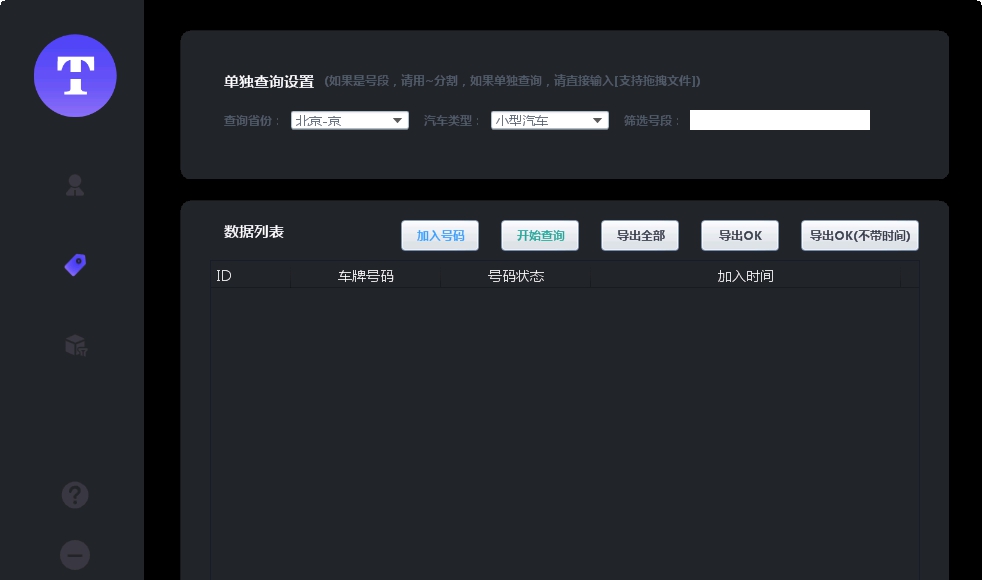Click the circular T logo avatar

[x=75, y=76]
